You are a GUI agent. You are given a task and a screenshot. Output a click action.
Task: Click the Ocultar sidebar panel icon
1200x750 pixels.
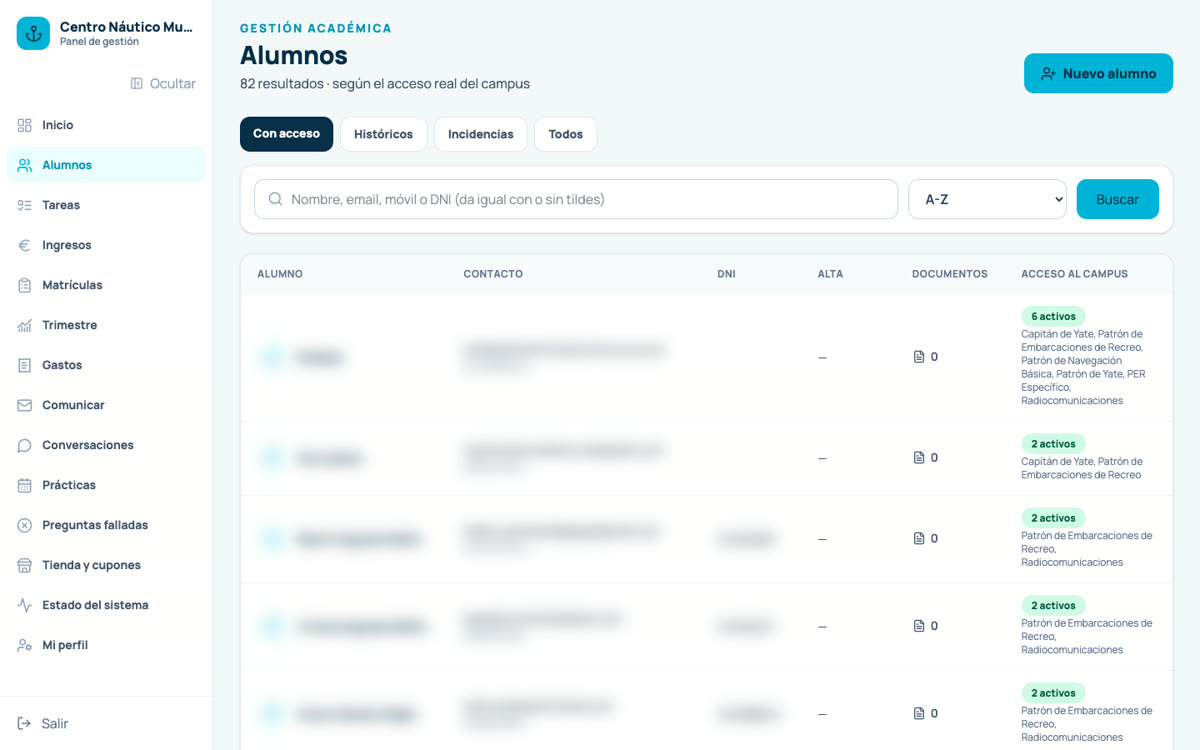137,83
